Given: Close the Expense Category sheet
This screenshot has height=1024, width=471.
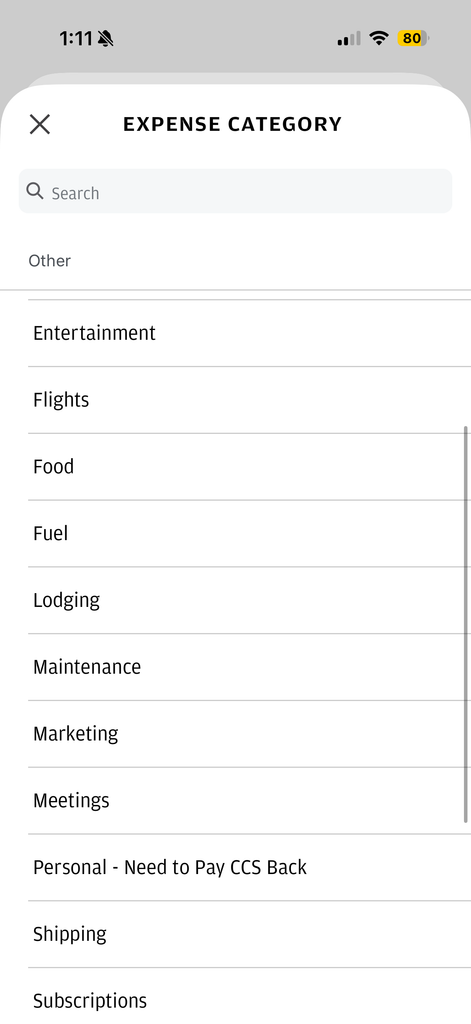Looking at the screenshot, I should point(40,124).
